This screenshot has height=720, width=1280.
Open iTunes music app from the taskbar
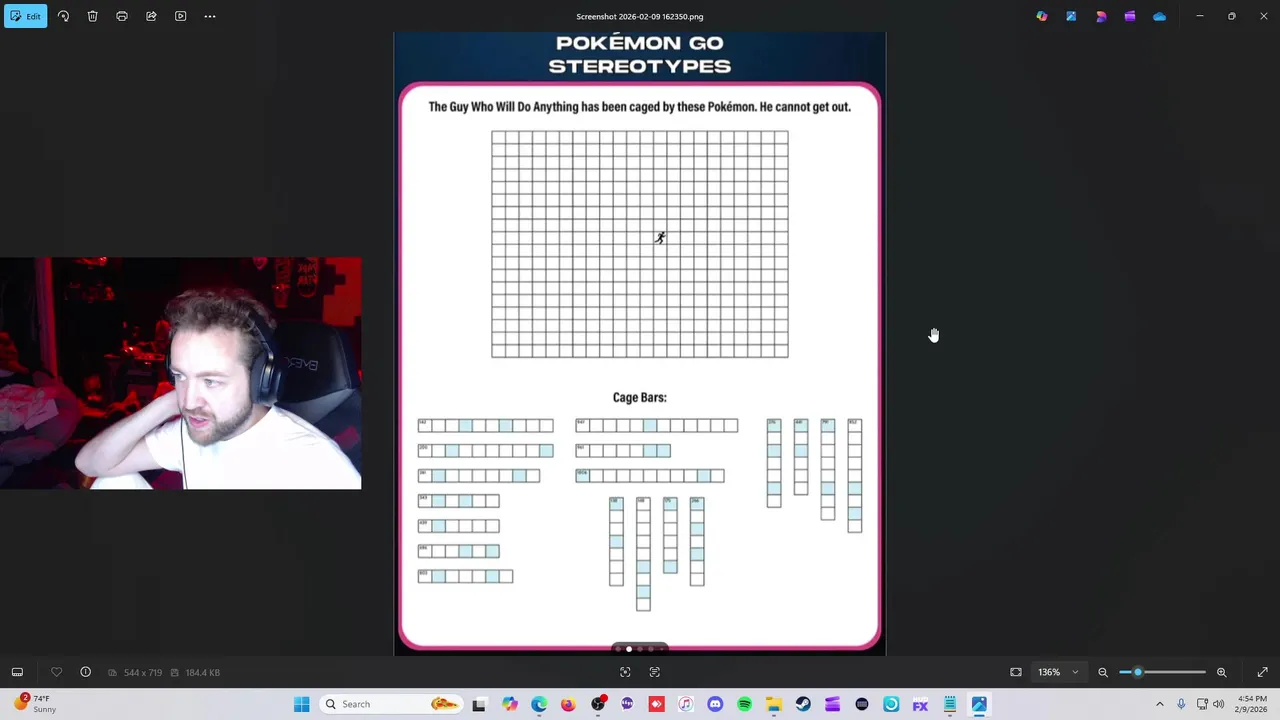686,704
